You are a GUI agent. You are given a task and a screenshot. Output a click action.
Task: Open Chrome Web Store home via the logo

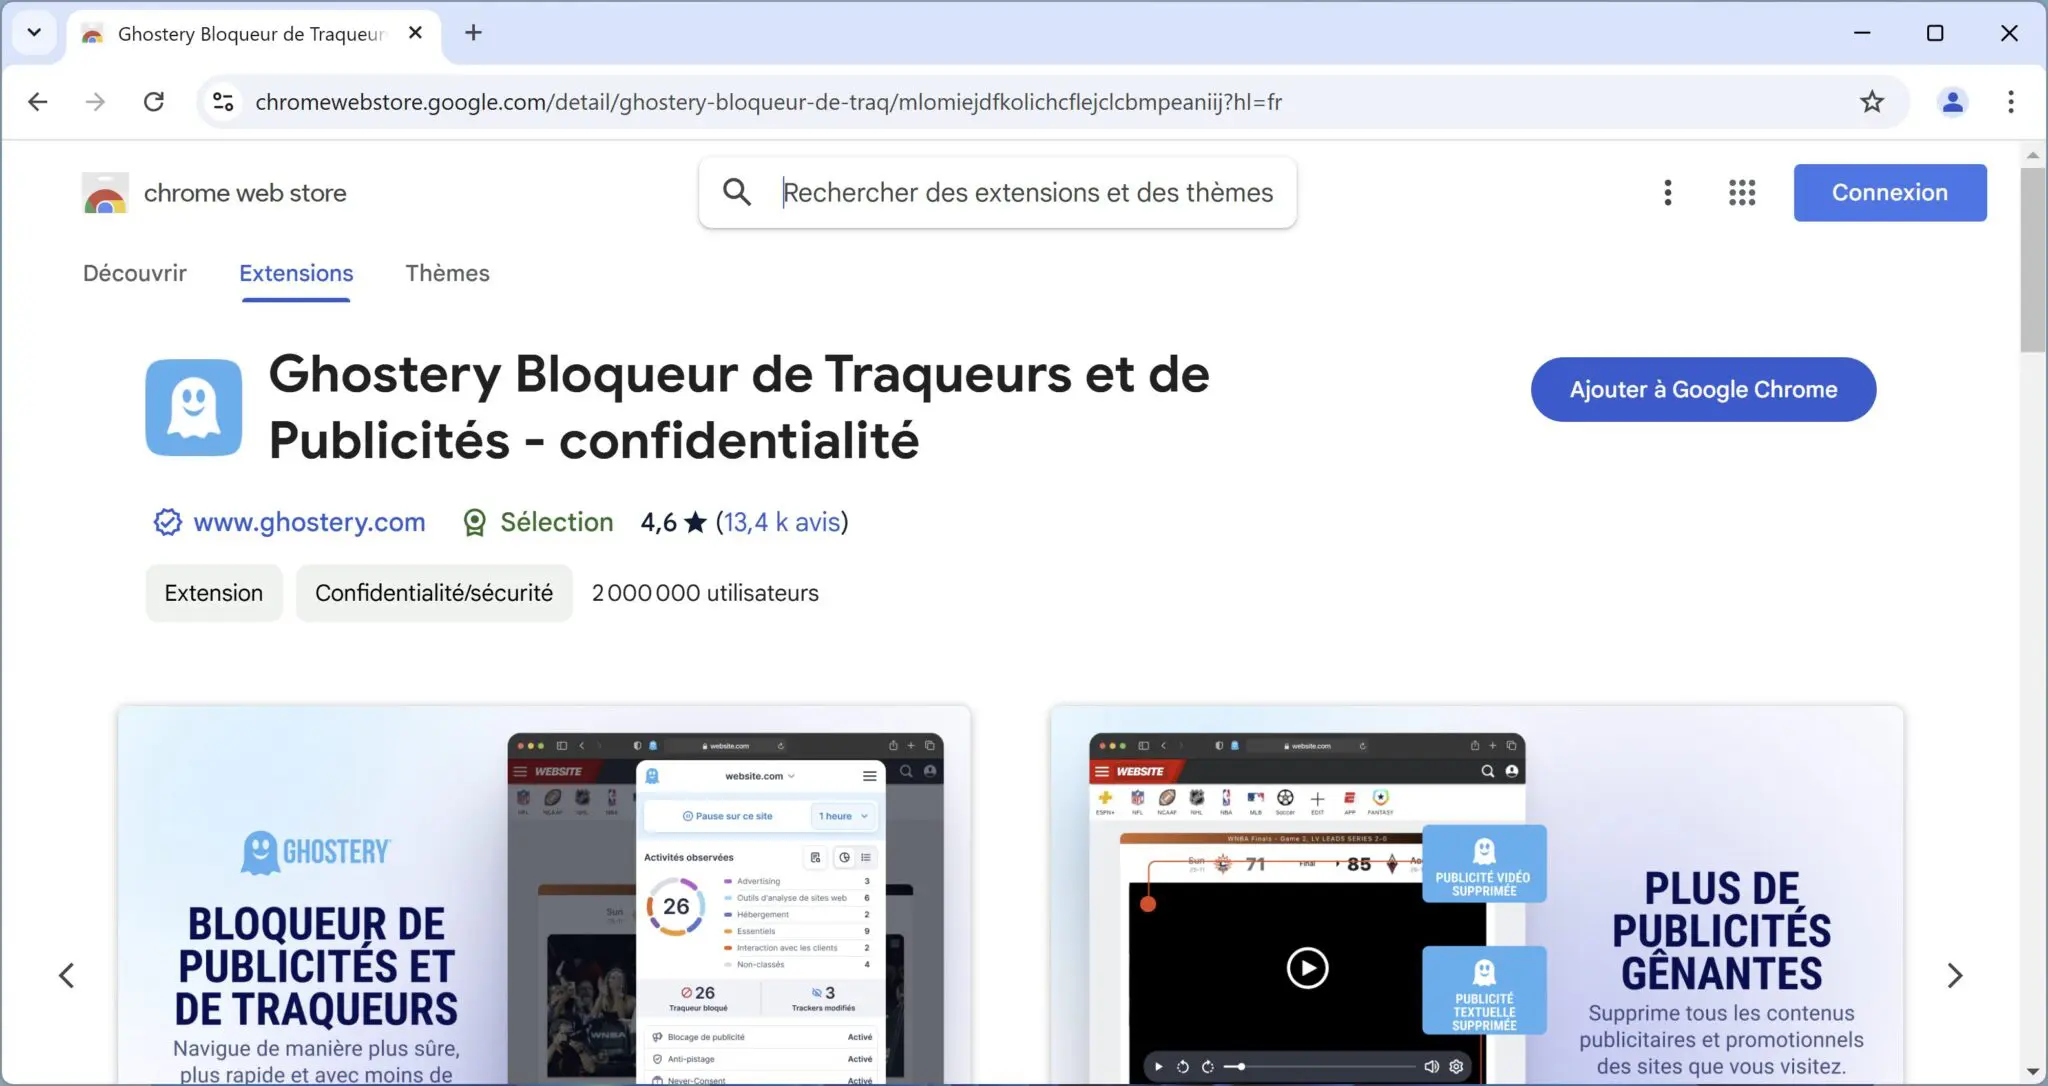pyautogui.click(x=105, y=192)
